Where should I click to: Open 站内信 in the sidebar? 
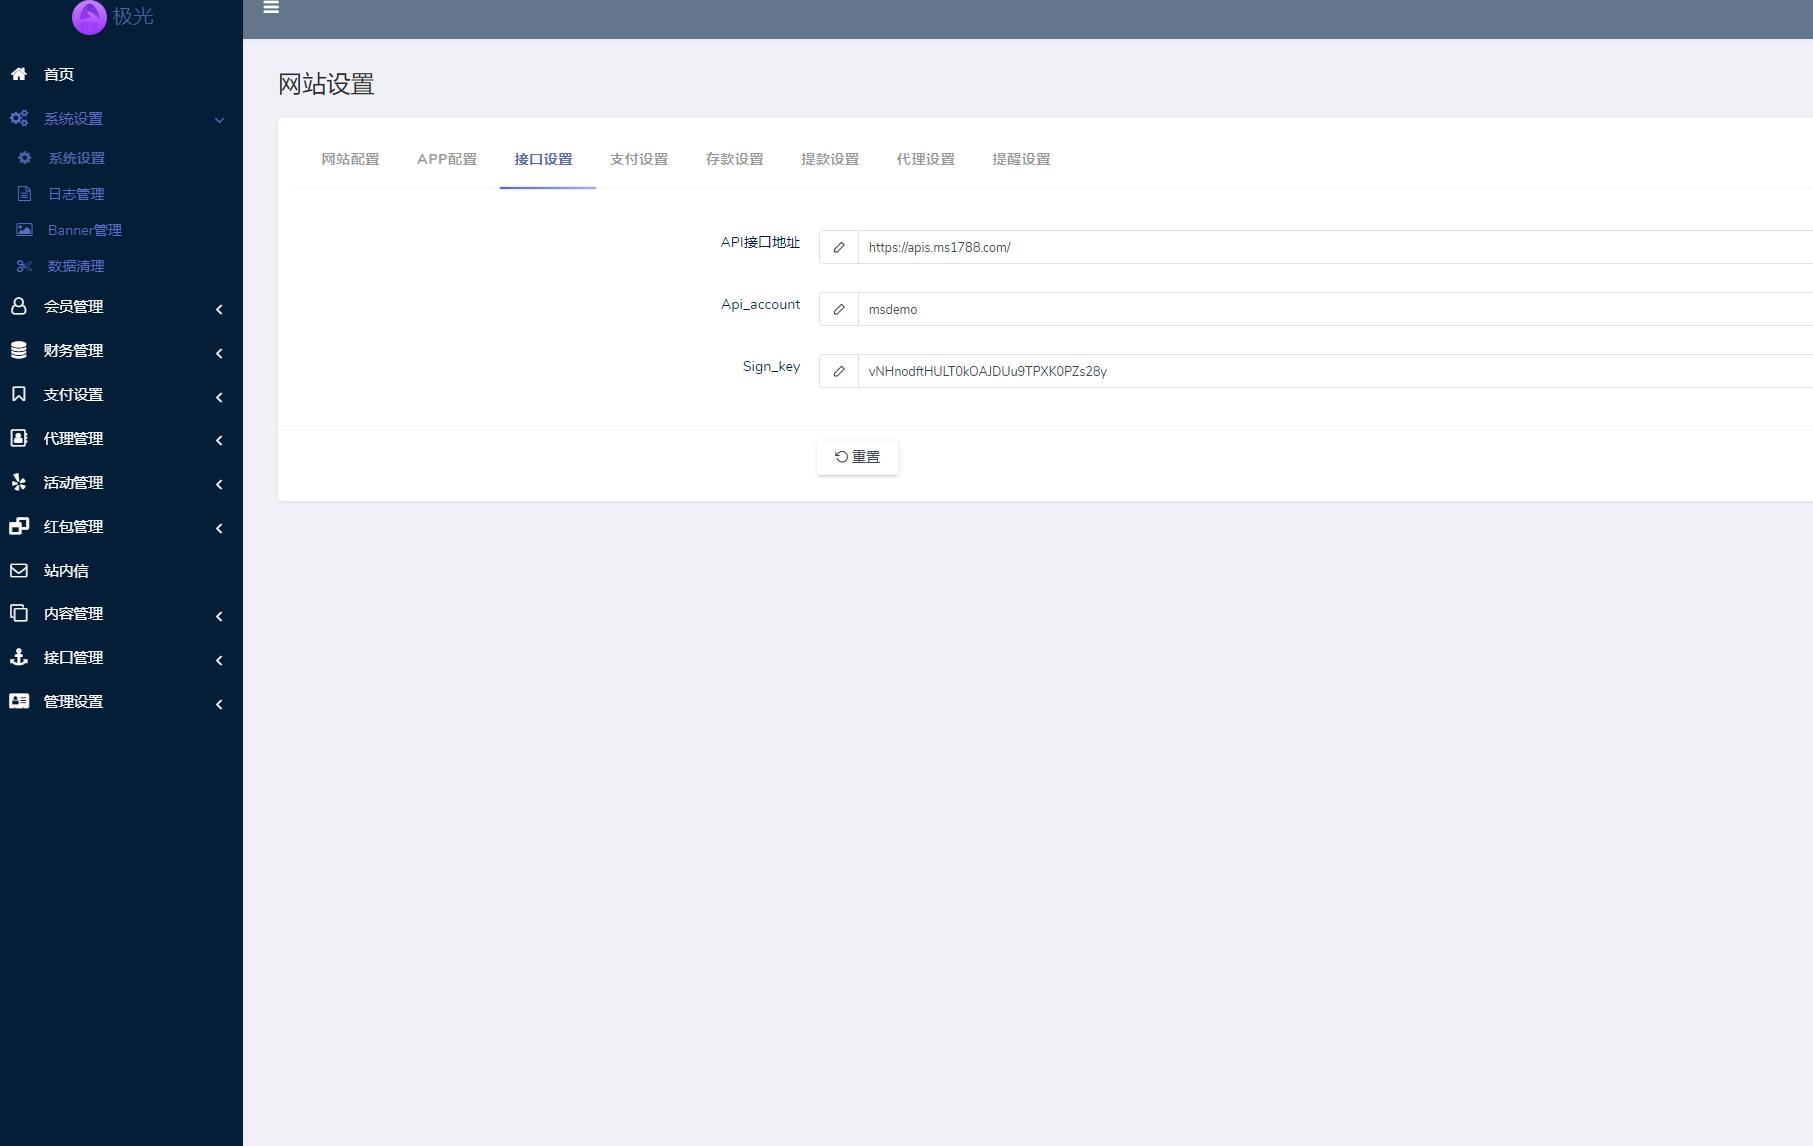(66, 570)
